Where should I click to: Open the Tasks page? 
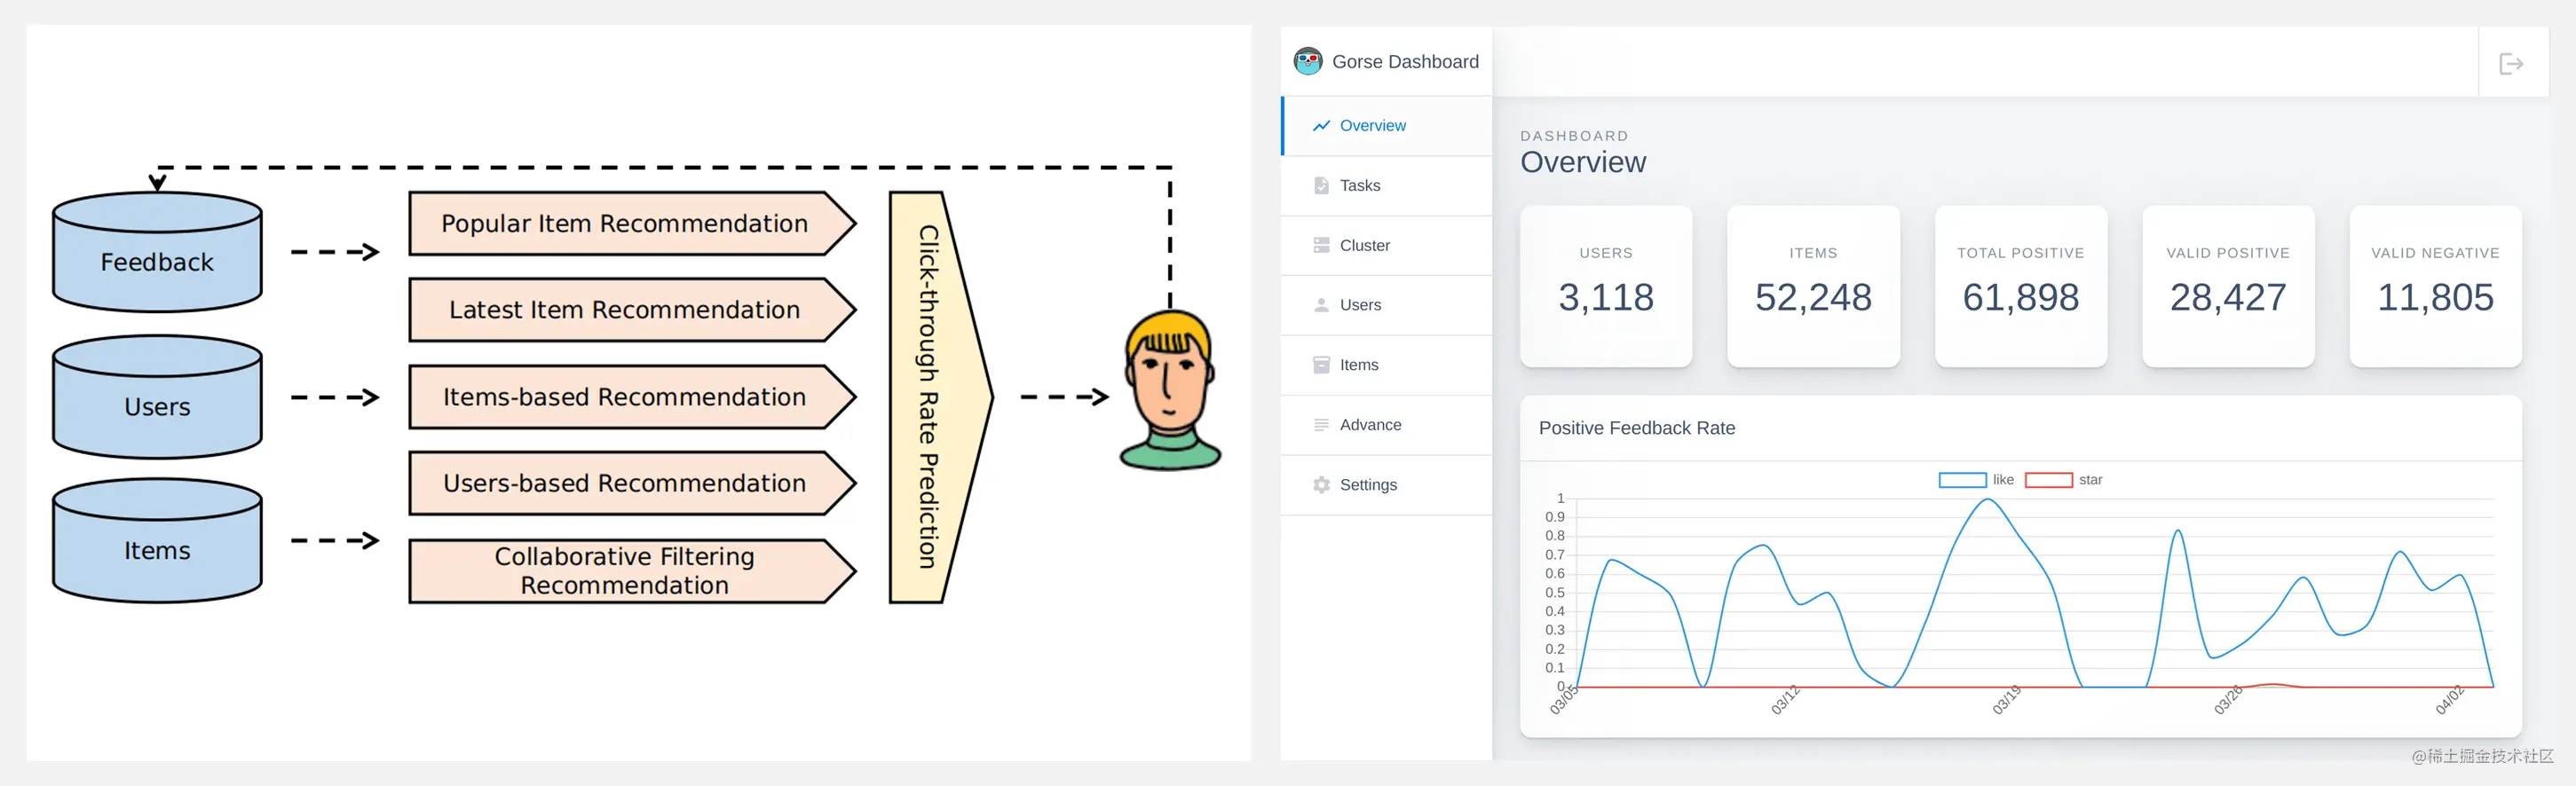pyautogui.click(x=1386, y=186)
